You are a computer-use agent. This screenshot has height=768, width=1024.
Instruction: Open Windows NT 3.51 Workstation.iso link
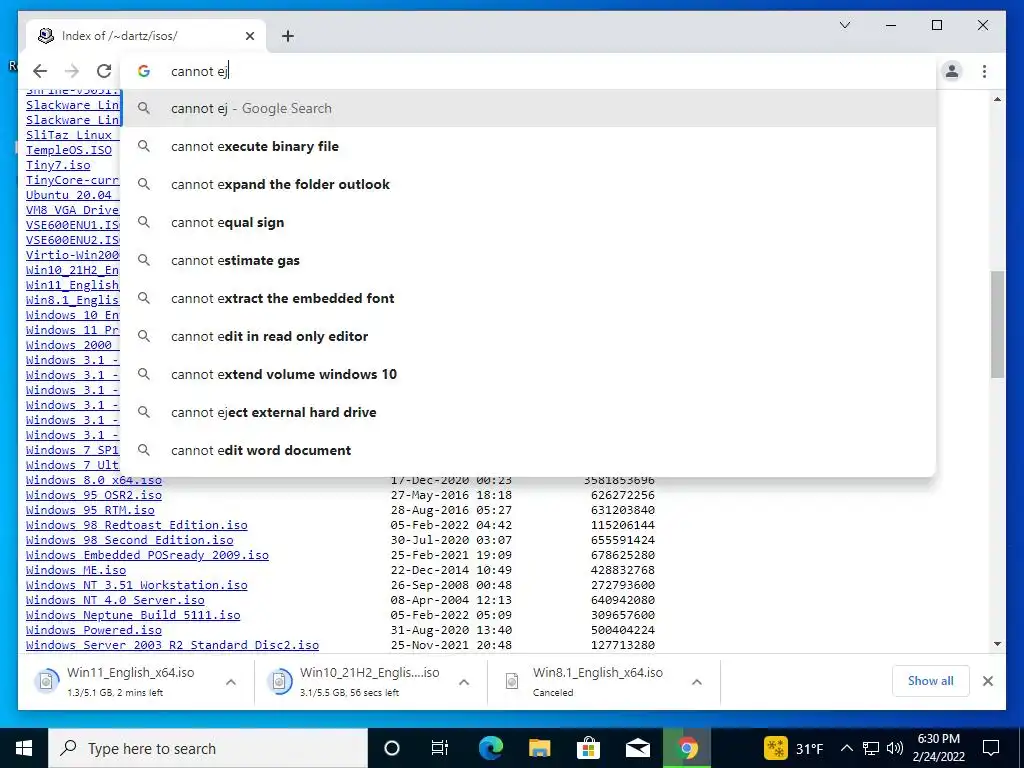coord(136,585)
